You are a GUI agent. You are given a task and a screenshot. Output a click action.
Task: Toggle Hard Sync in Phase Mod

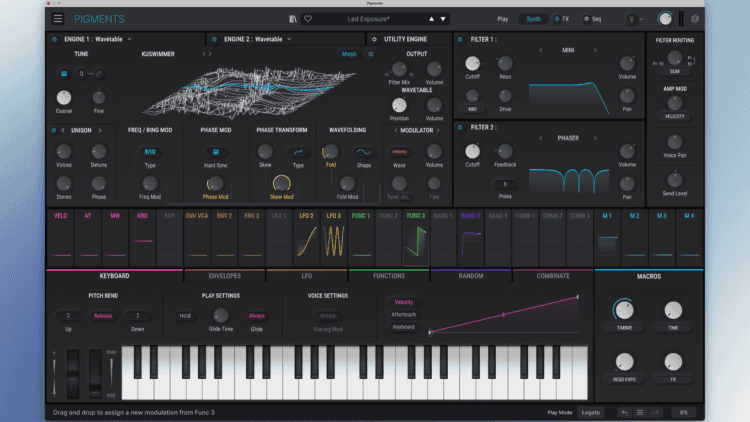point(216,152)
